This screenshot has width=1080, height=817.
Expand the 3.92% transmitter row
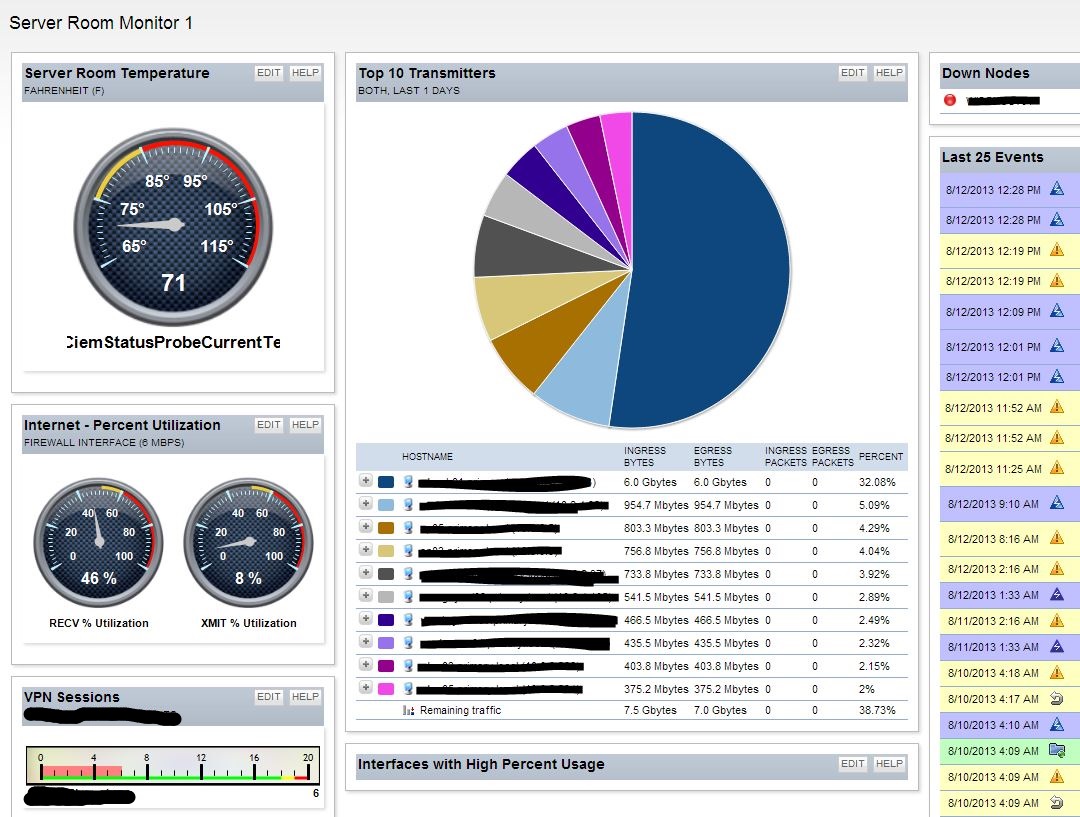(x=366, y=572)
